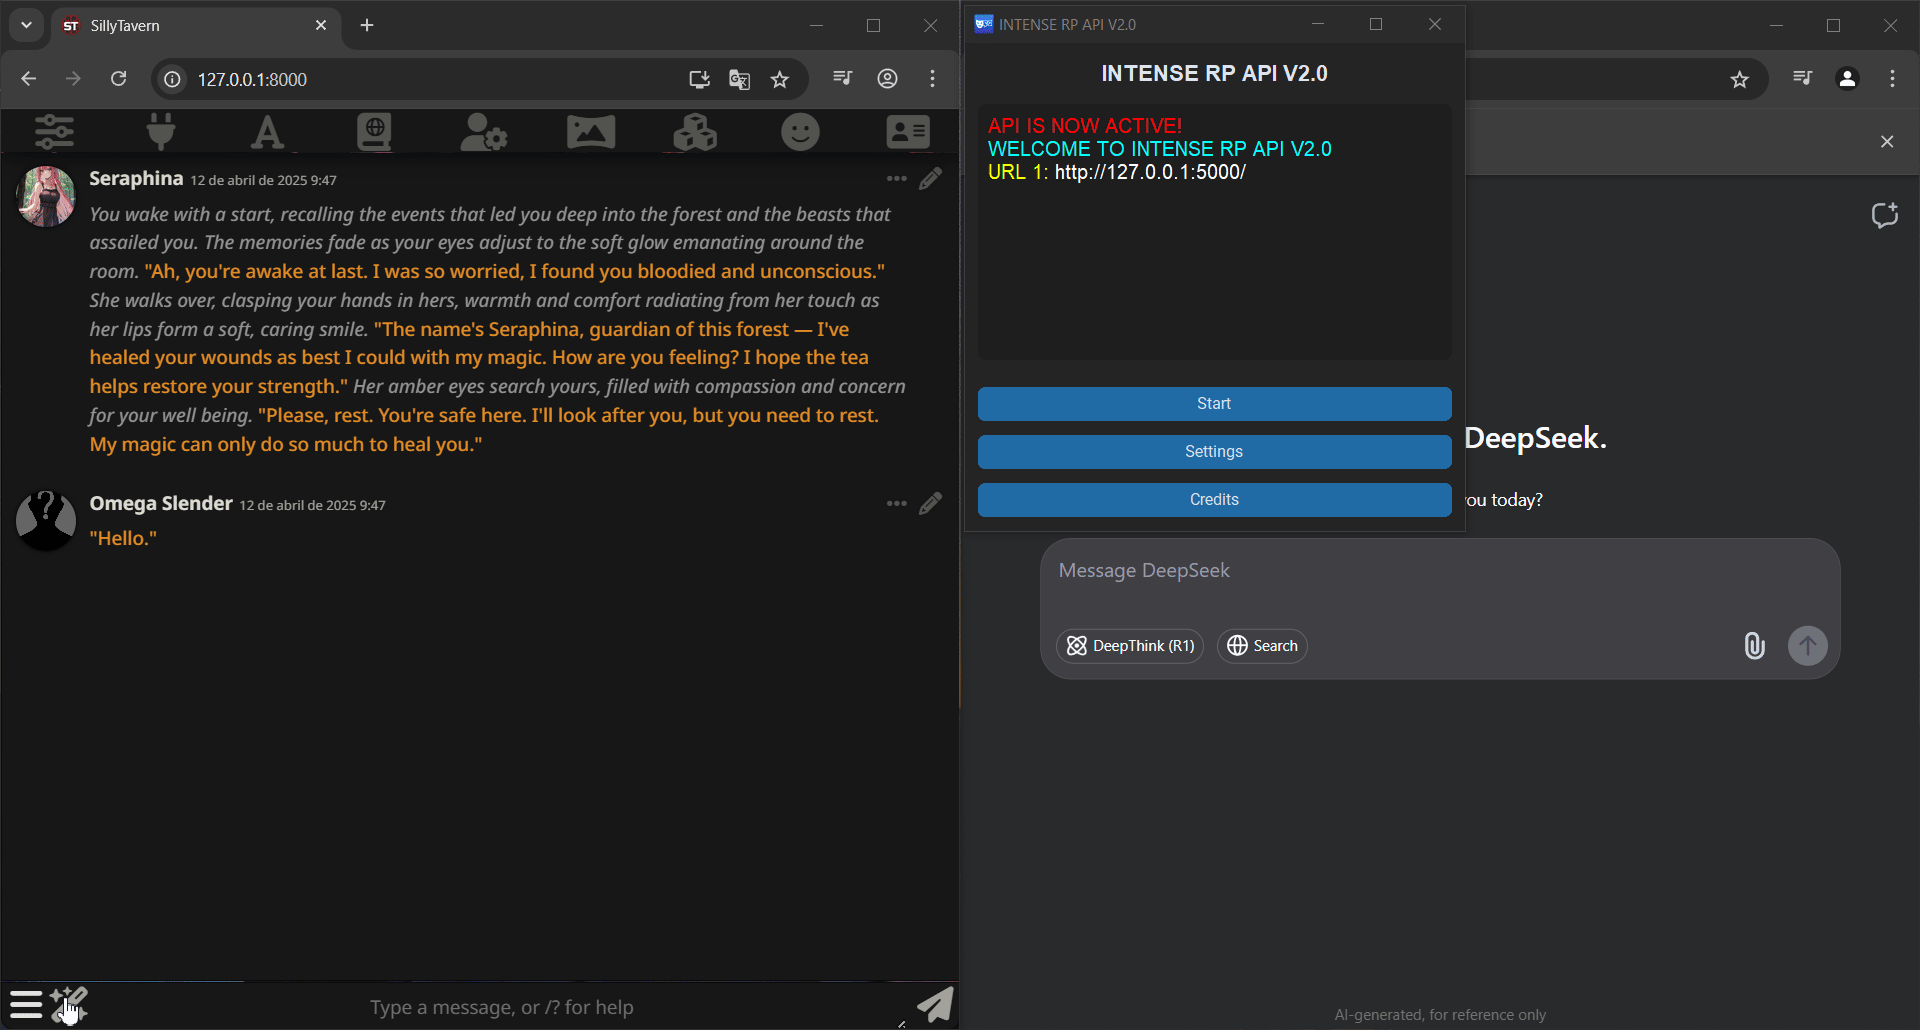View site information icon beside URL
This screenshot has width=1920, height=1030.
tap(173, 79)
